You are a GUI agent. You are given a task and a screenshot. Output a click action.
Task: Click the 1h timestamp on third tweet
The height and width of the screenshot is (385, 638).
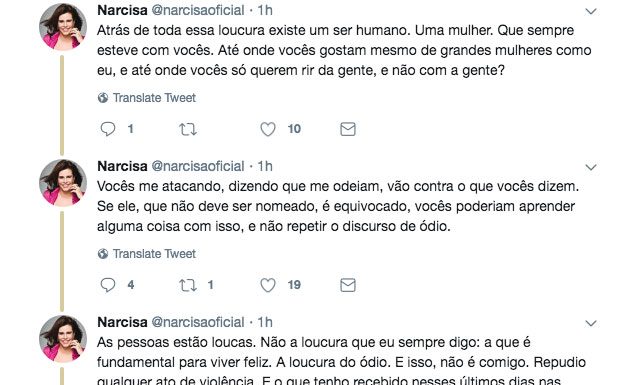pyautogui.click(x=265, y=322)
